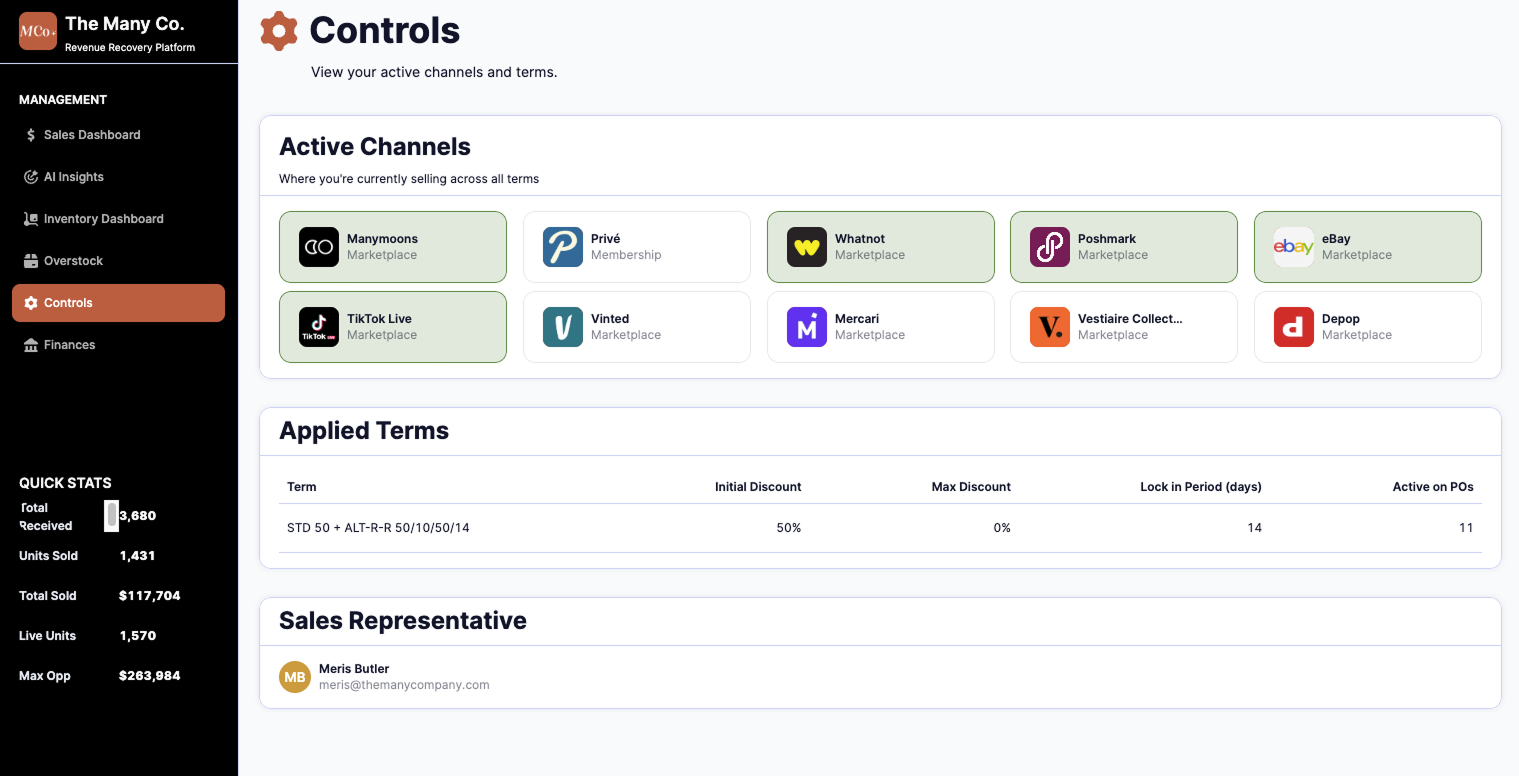
Task: Click the dollar icon beside Sales Dashboard
Action: (x=31, y=135)
